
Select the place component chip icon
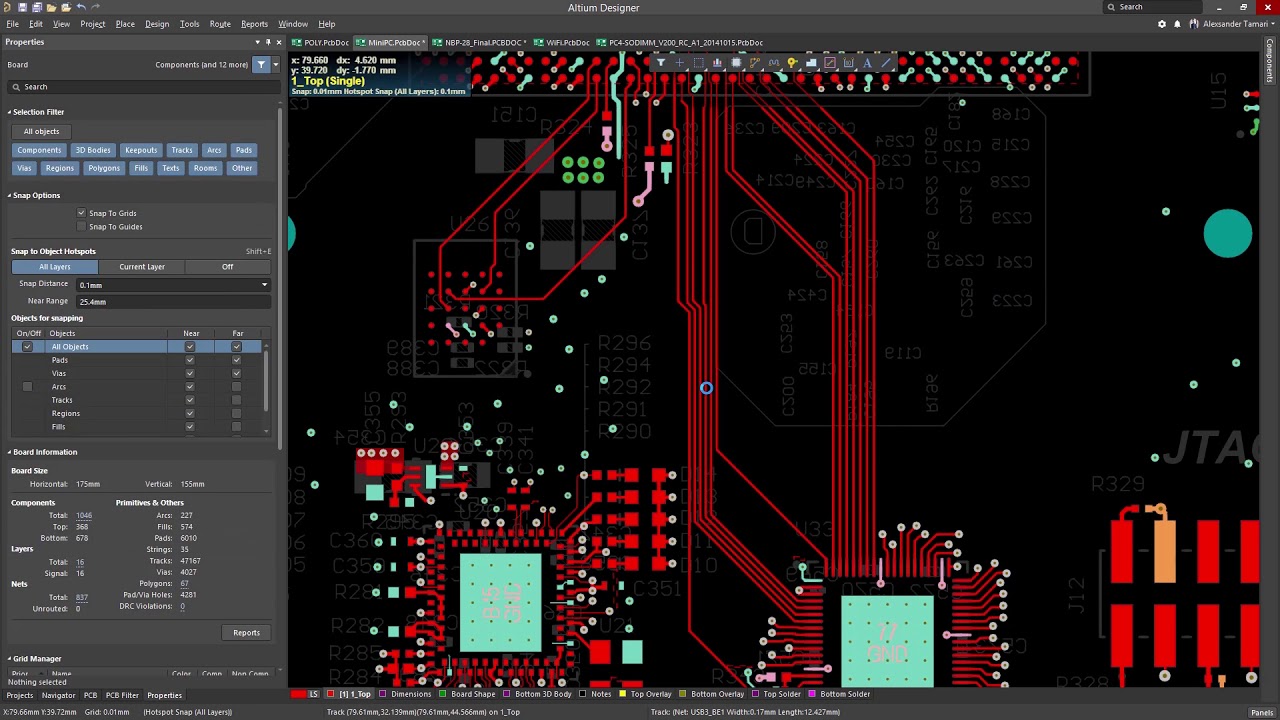pyautogui.click(x=736, y=63)
